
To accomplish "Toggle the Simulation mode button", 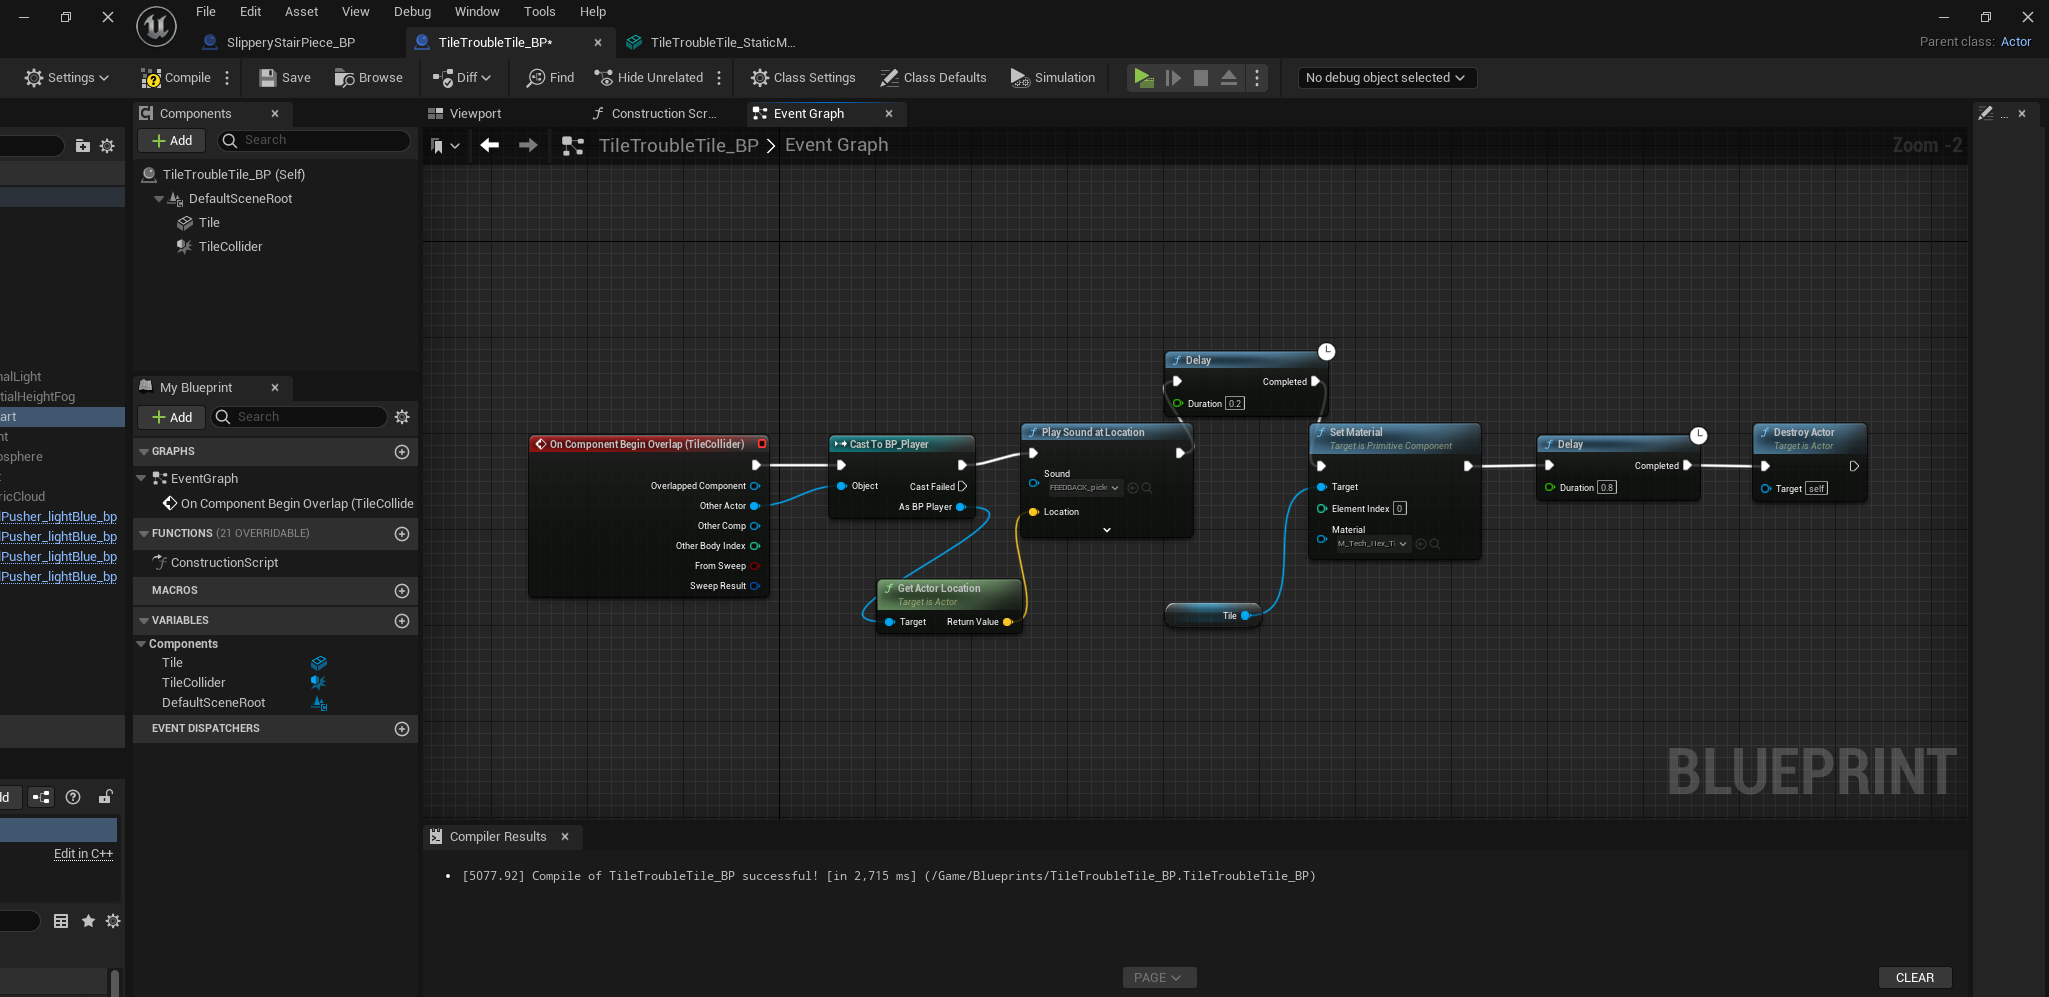I will click(x=1053, y=78).
